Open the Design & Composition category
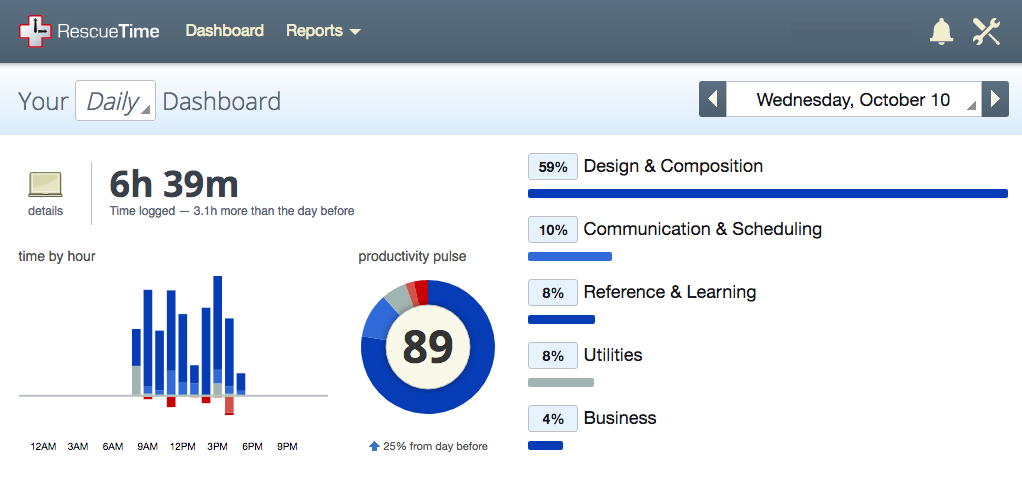Viewport: 1022px width, 482px height. [673, 166]
